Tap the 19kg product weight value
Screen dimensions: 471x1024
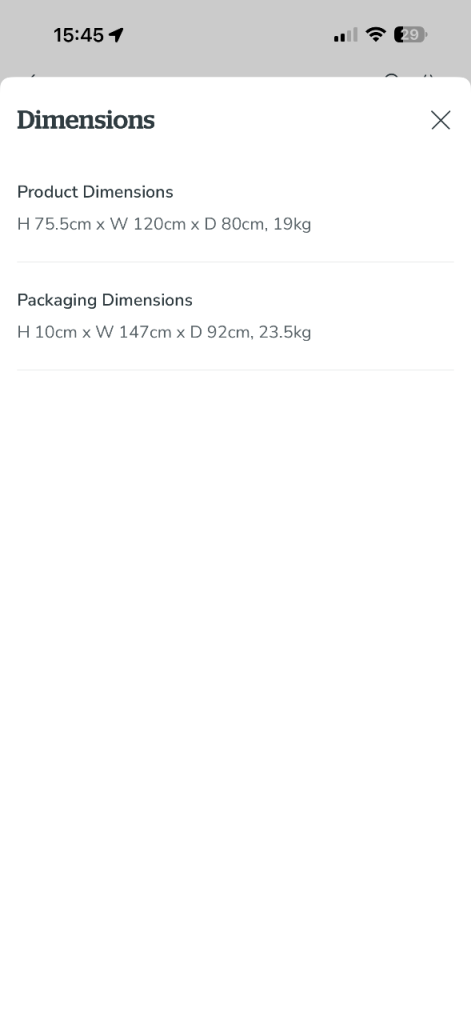292,225
